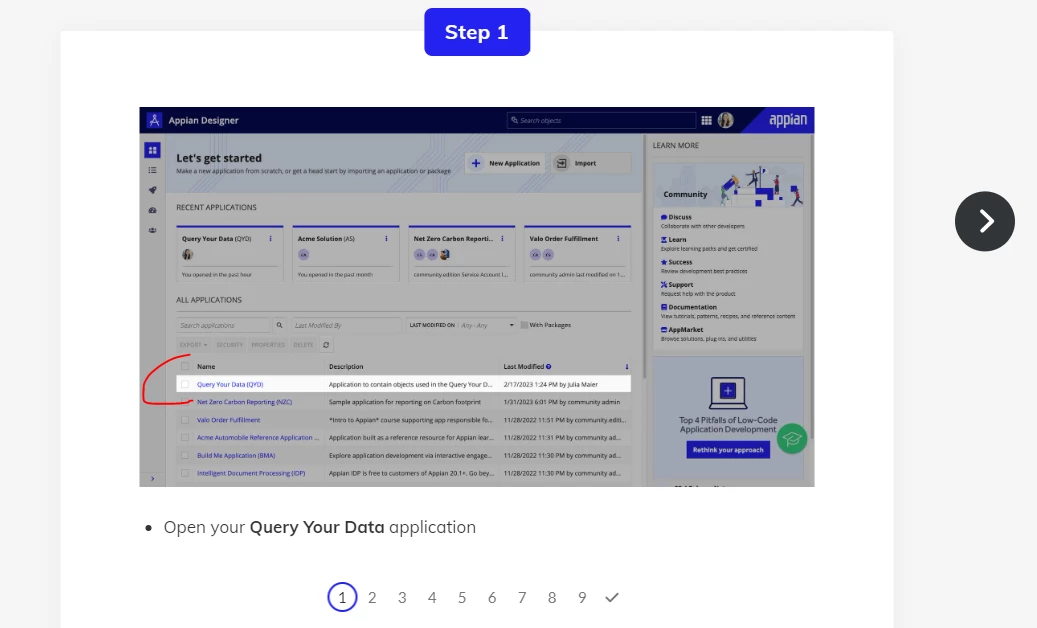
Task: Click the completion checkmark after step 9
Action: point(612,598)
